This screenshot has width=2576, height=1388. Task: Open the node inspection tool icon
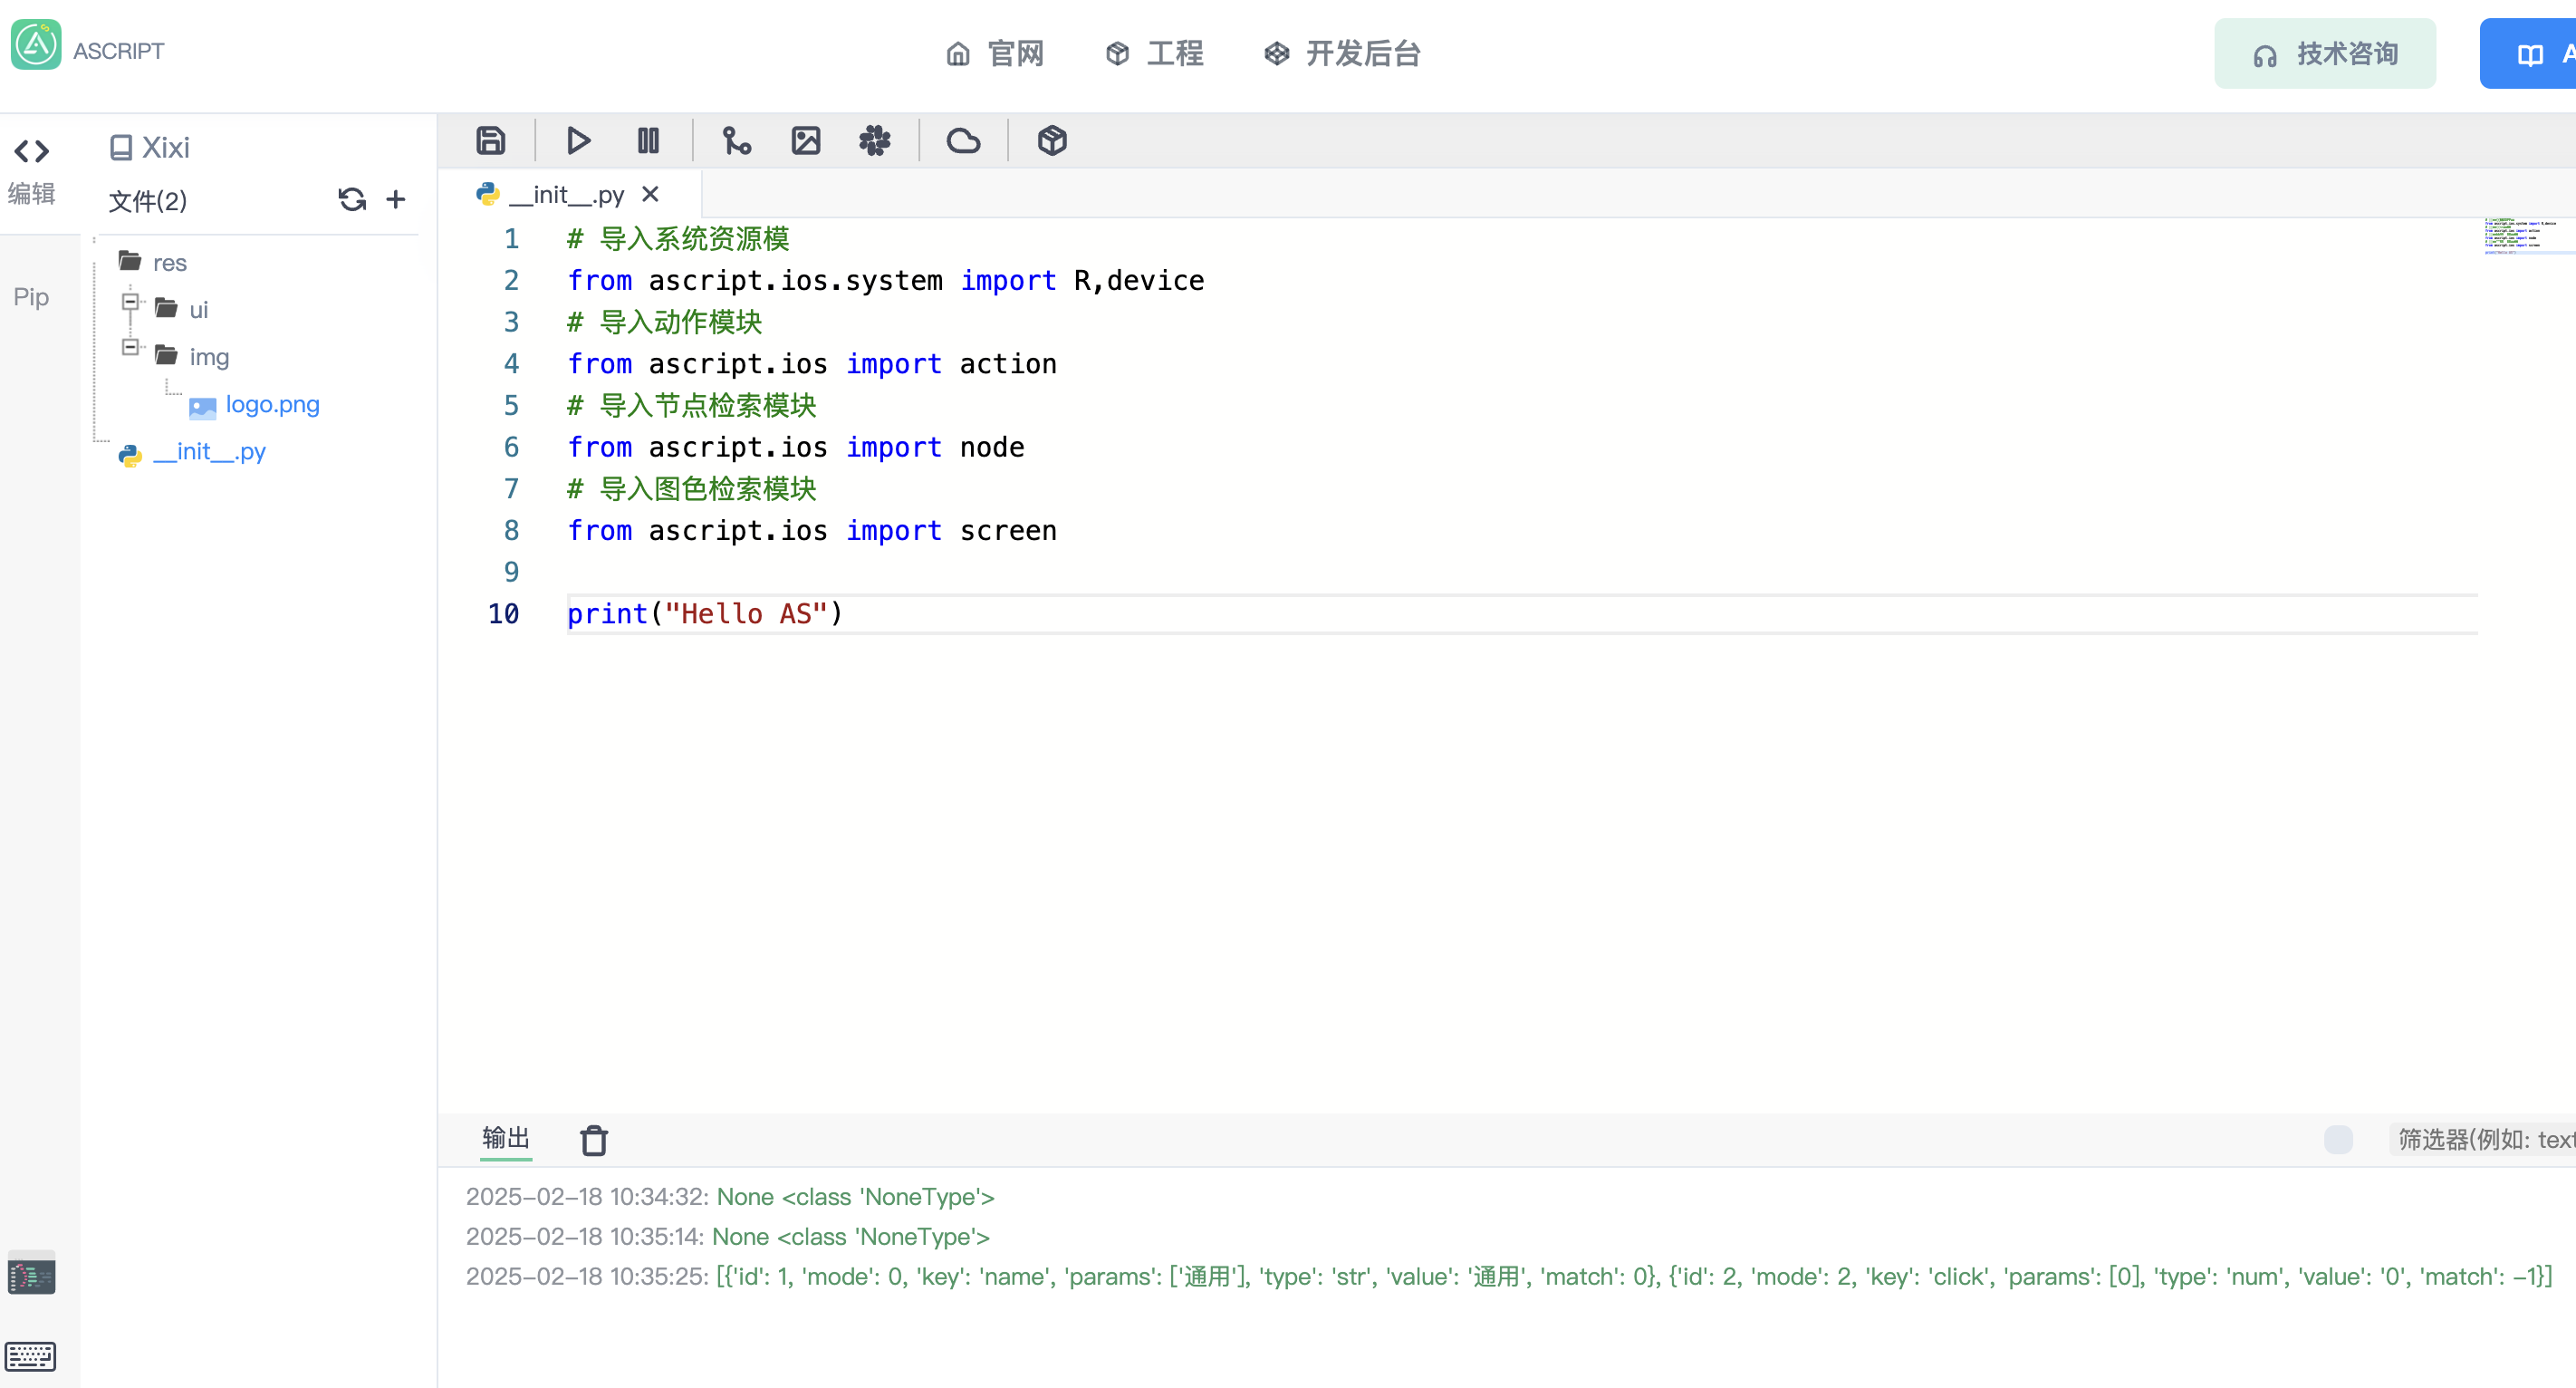[x=737, y=141]
